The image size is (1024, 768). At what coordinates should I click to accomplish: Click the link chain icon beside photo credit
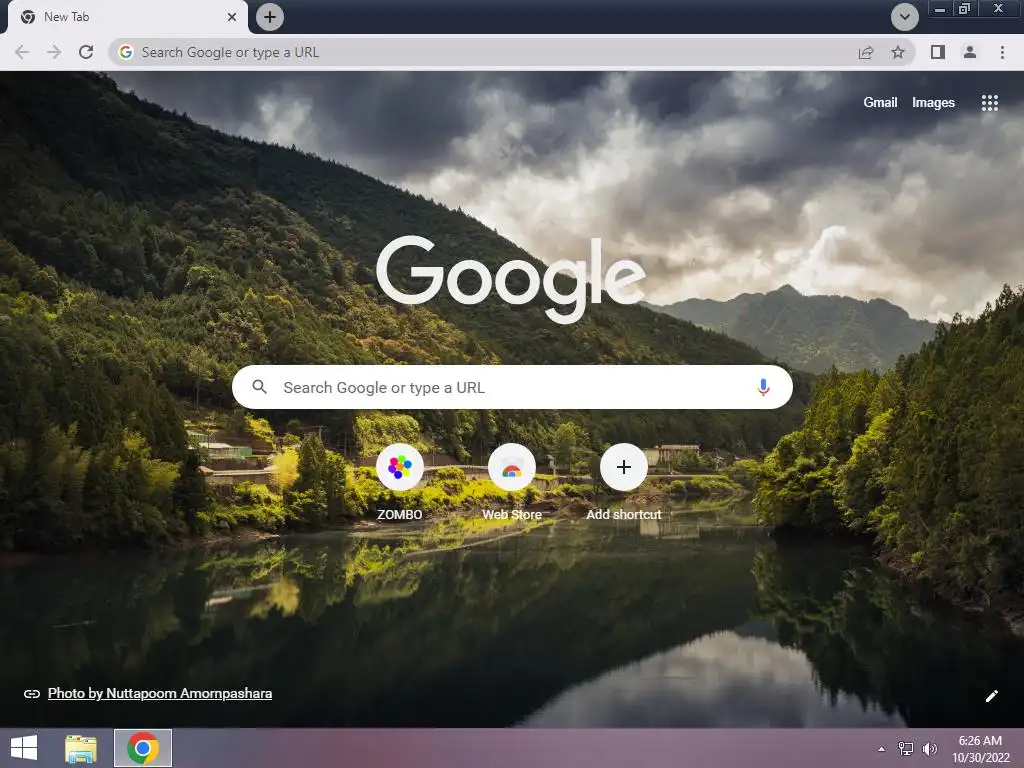(31, 694)
